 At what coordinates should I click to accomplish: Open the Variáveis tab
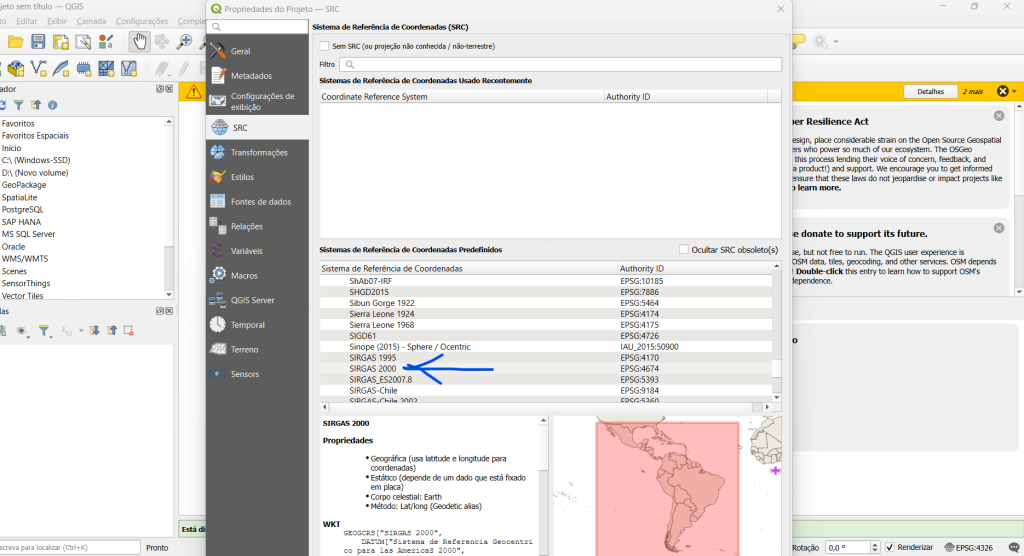click(x=257, y=251)
